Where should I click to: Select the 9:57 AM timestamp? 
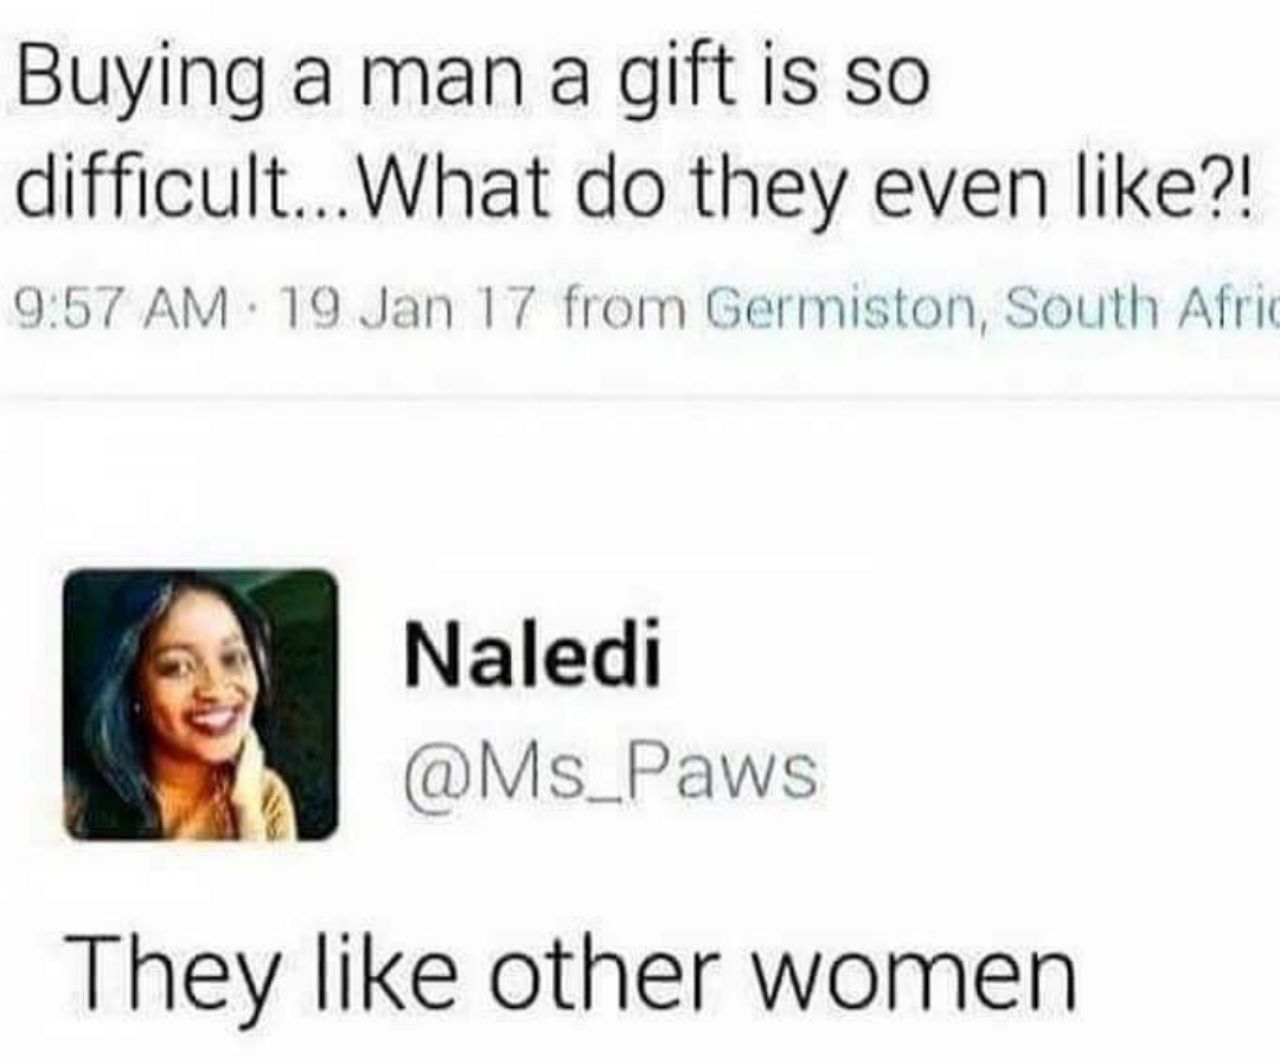(x=122, y=310)
